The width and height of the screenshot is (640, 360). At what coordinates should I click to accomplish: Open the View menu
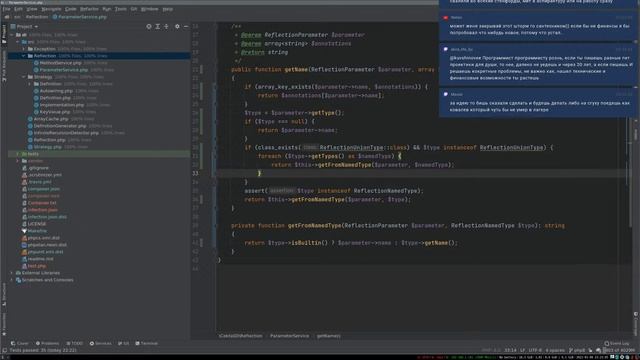[32, 9]
